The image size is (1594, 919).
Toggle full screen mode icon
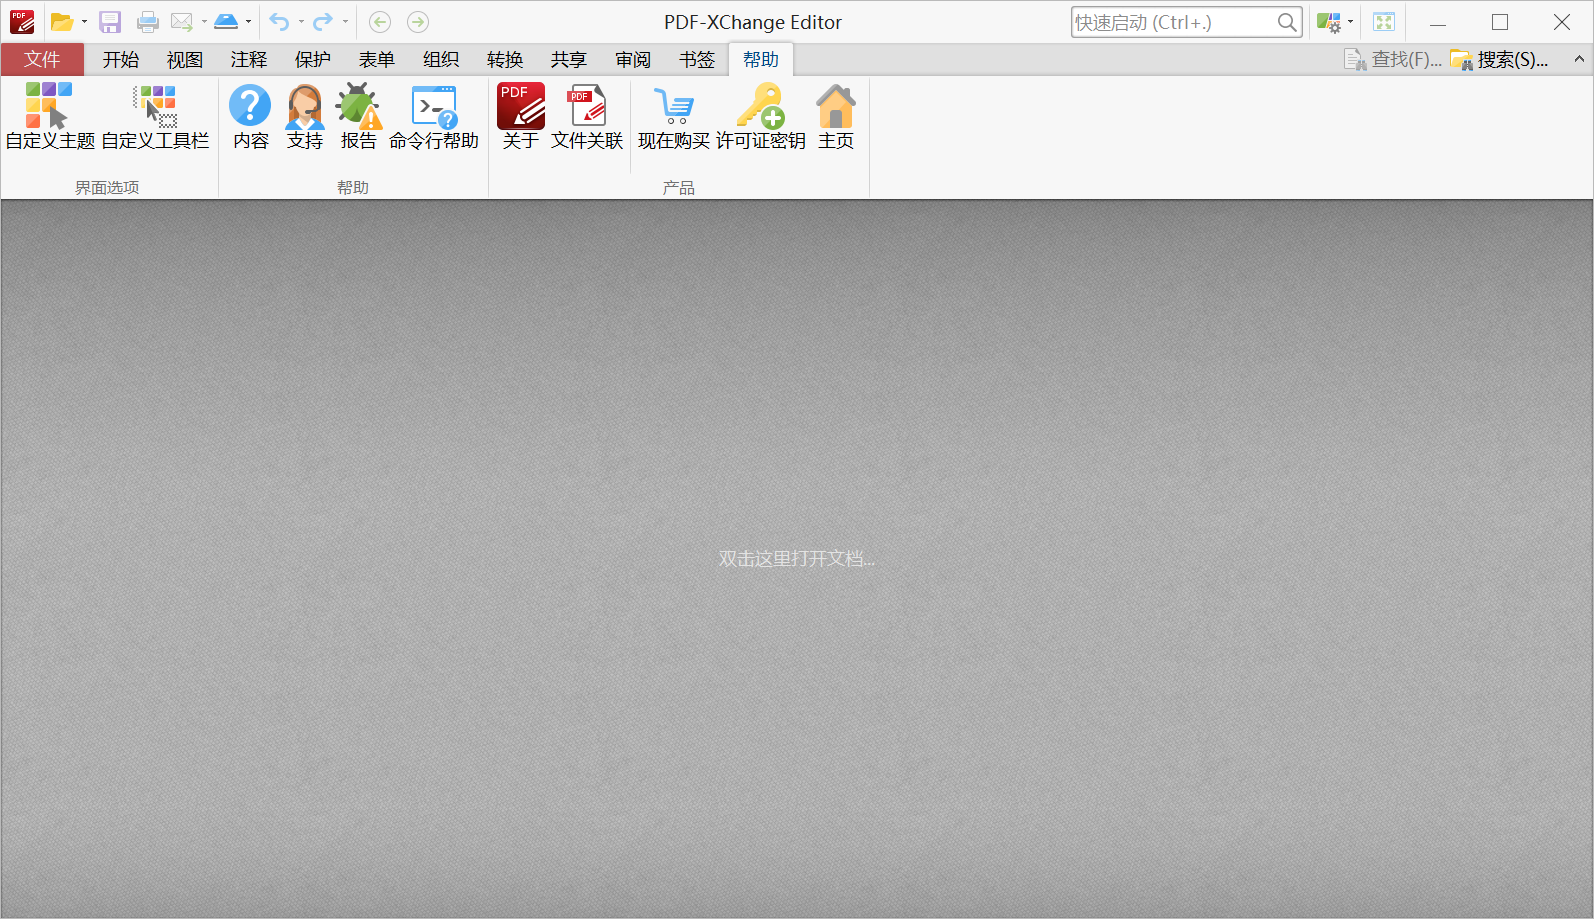1384,22
